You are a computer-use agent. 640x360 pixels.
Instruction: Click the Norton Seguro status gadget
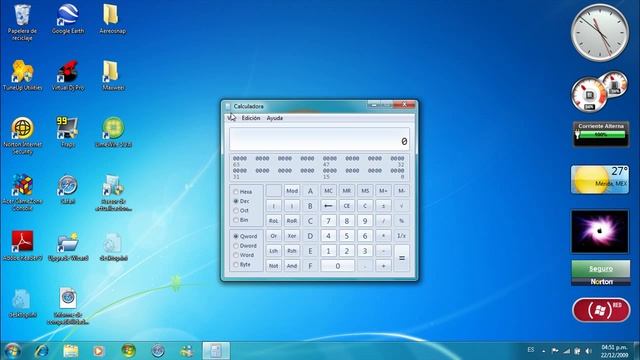pyautogui.click(x=600, y=273)
